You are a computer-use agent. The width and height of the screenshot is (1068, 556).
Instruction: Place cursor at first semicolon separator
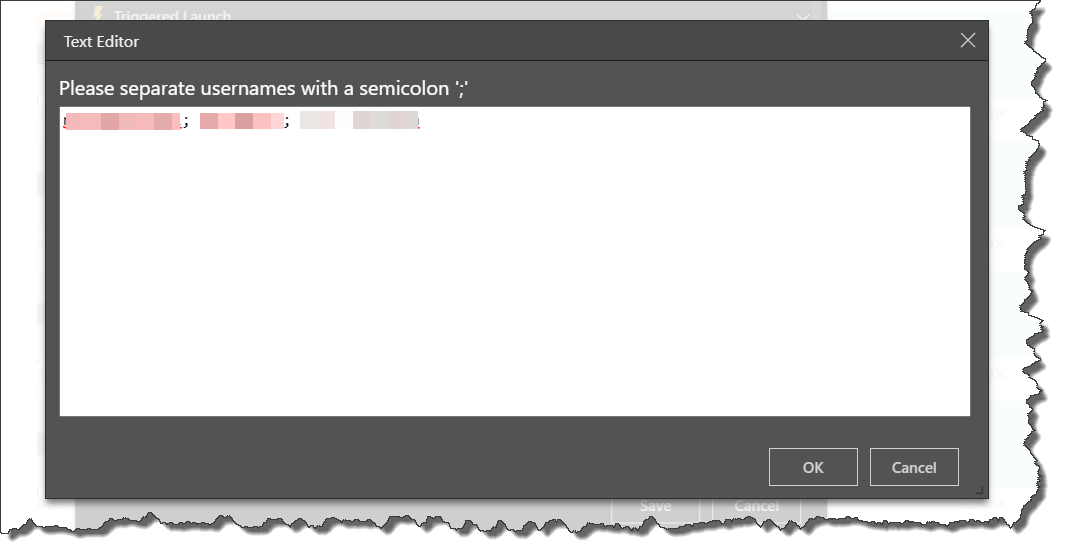(186, 122)
